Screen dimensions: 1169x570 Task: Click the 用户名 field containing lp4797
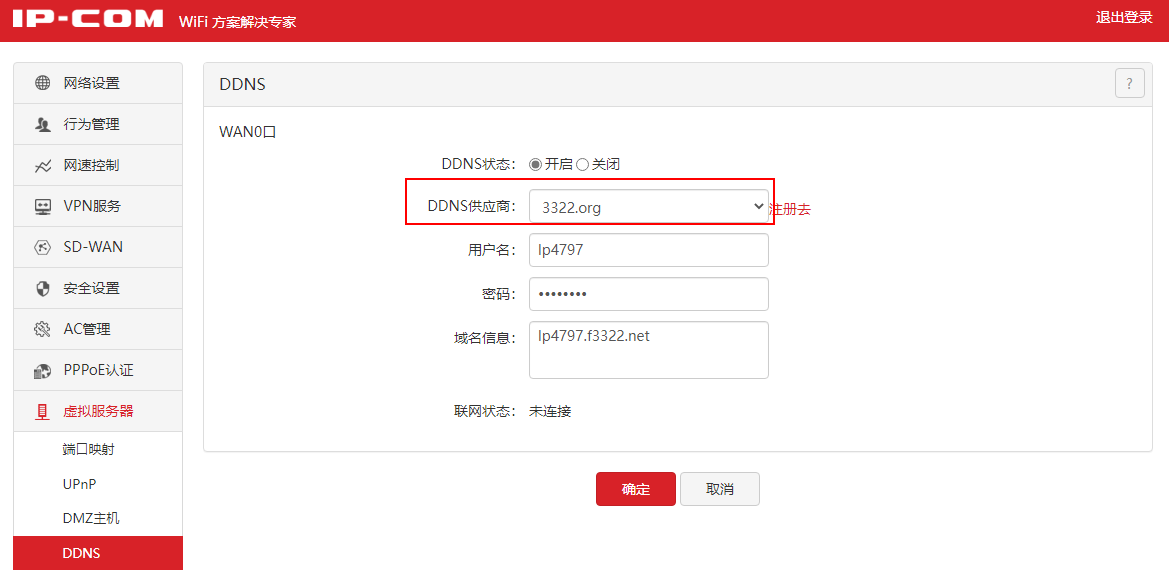(x=649, y=250)
